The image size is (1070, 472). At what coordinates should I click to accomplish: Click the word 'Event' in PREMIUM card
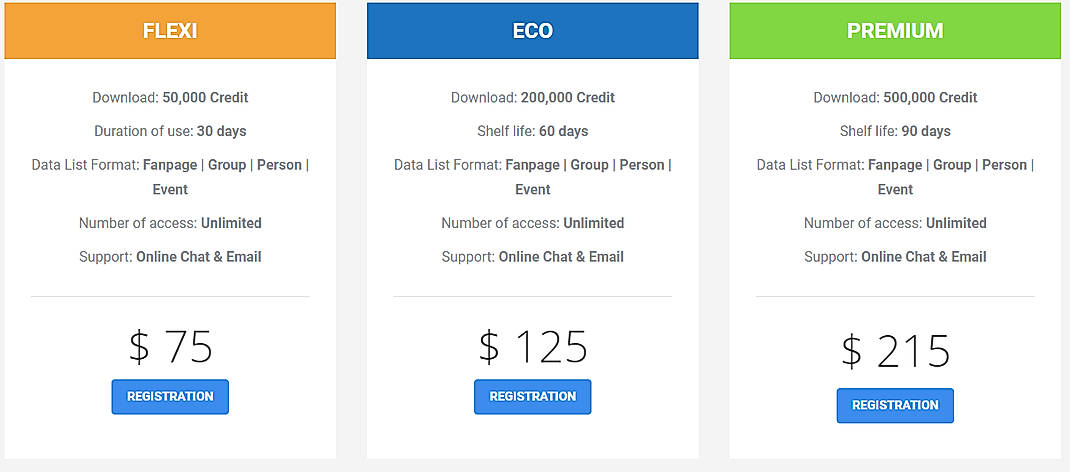895,189
